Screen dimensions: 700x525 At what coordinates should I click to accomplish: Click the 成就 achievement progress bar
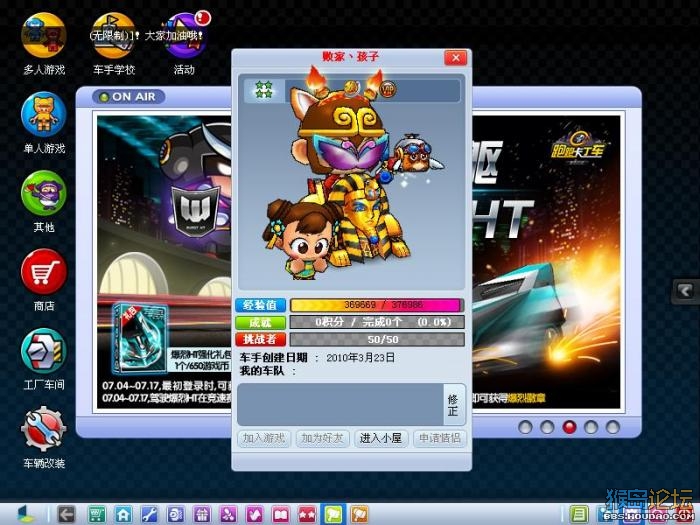pyautogui.click(x=377, y=322)
